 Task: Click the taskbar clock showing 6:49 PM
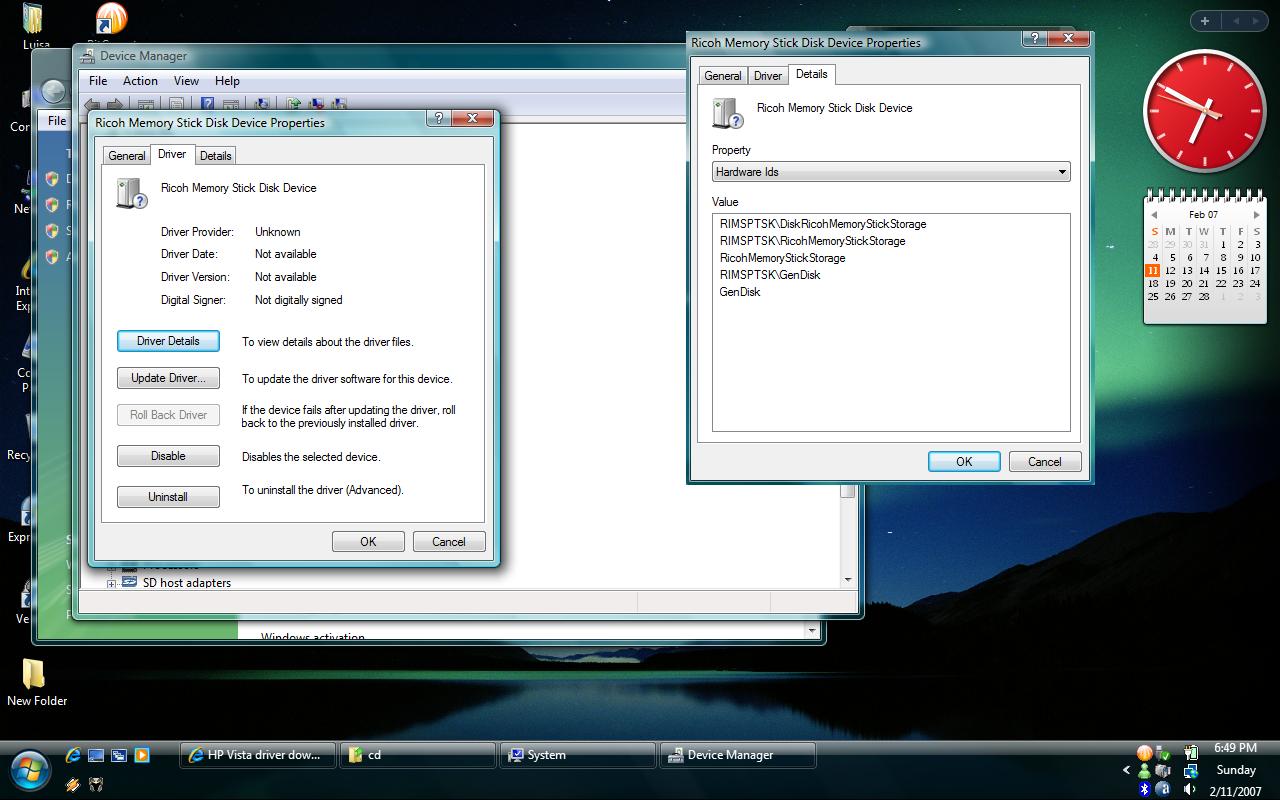[x=1235, y=748]
